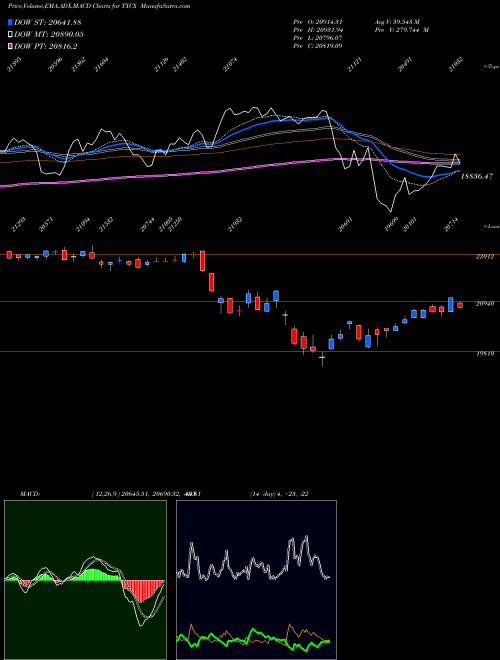Click the '<Lows' label
Viewport: 500px width, 660px height.
pyautogui.click(x=492, y=226)
